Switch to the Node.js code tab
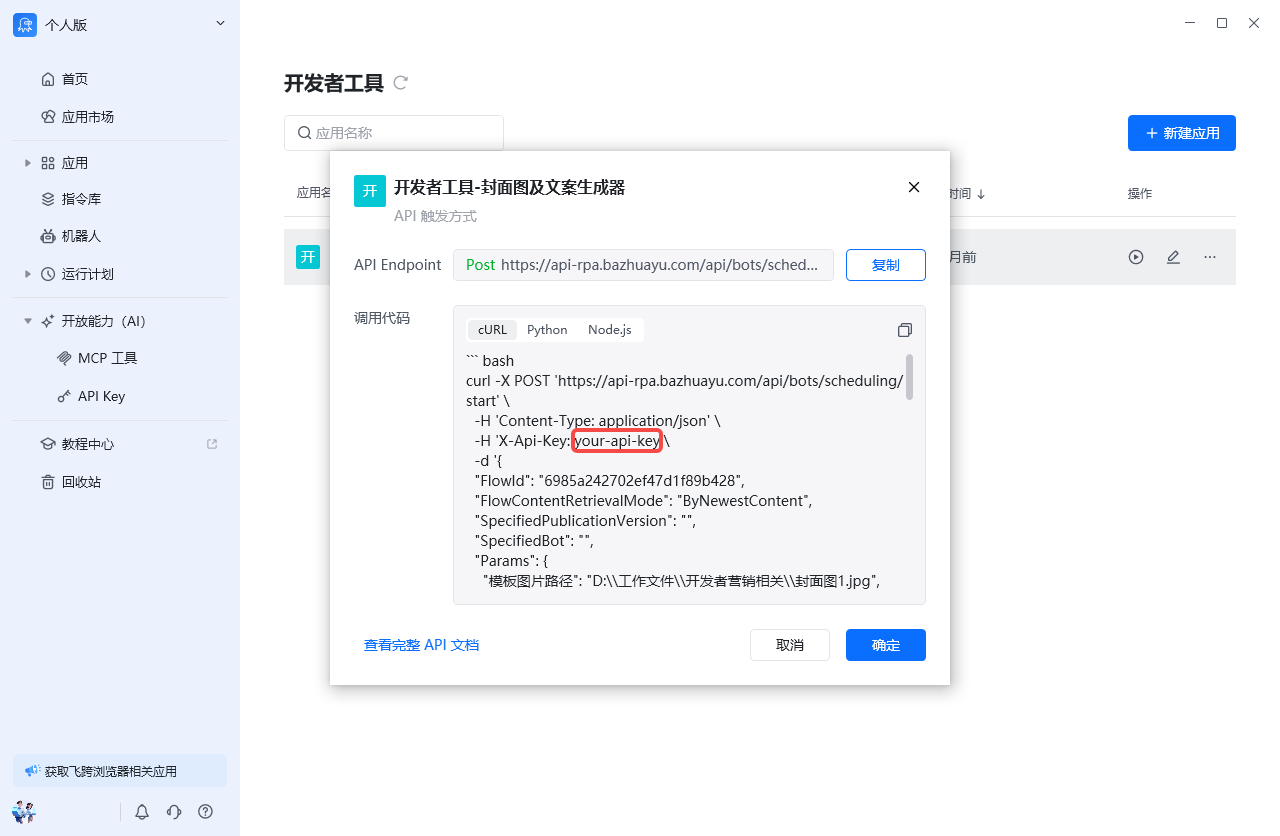The width and height of the screenshot is (1280, 836). (x=610, y=330)
